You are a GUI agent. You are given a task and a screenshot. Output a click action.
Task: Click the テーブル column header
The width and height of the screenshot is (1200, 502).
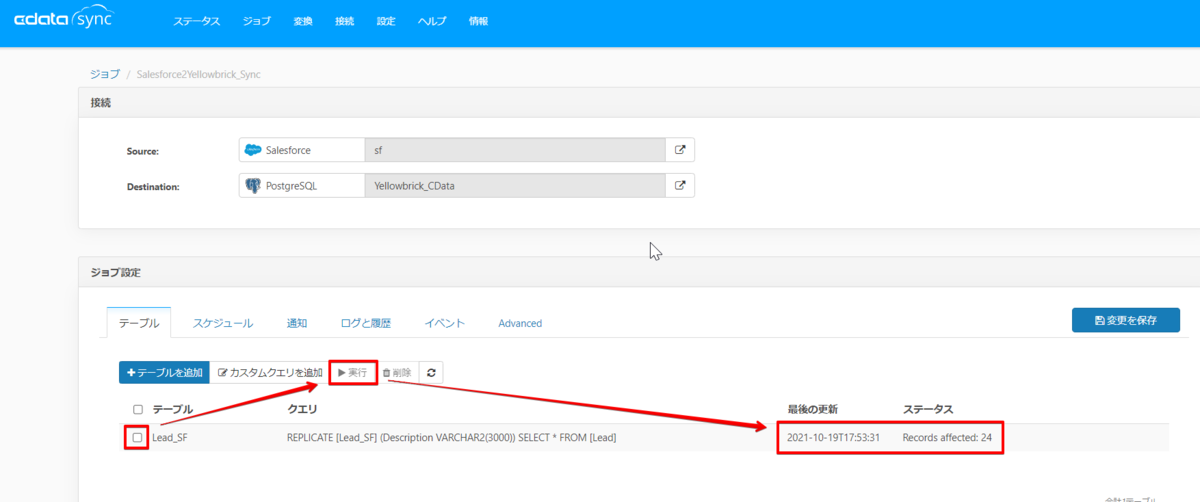pyautogui.click(x=172, y=409)
